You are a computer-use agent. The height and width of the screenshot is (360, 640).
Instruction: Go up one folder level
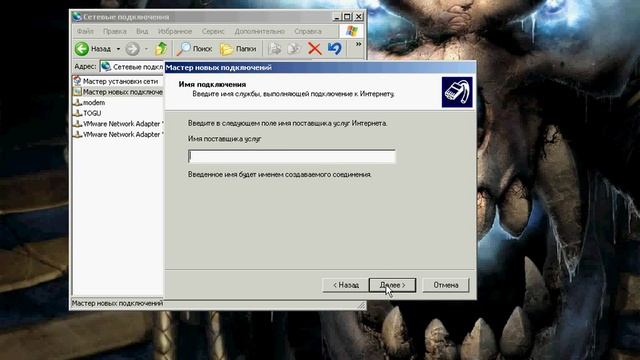(x=161, y=49)
